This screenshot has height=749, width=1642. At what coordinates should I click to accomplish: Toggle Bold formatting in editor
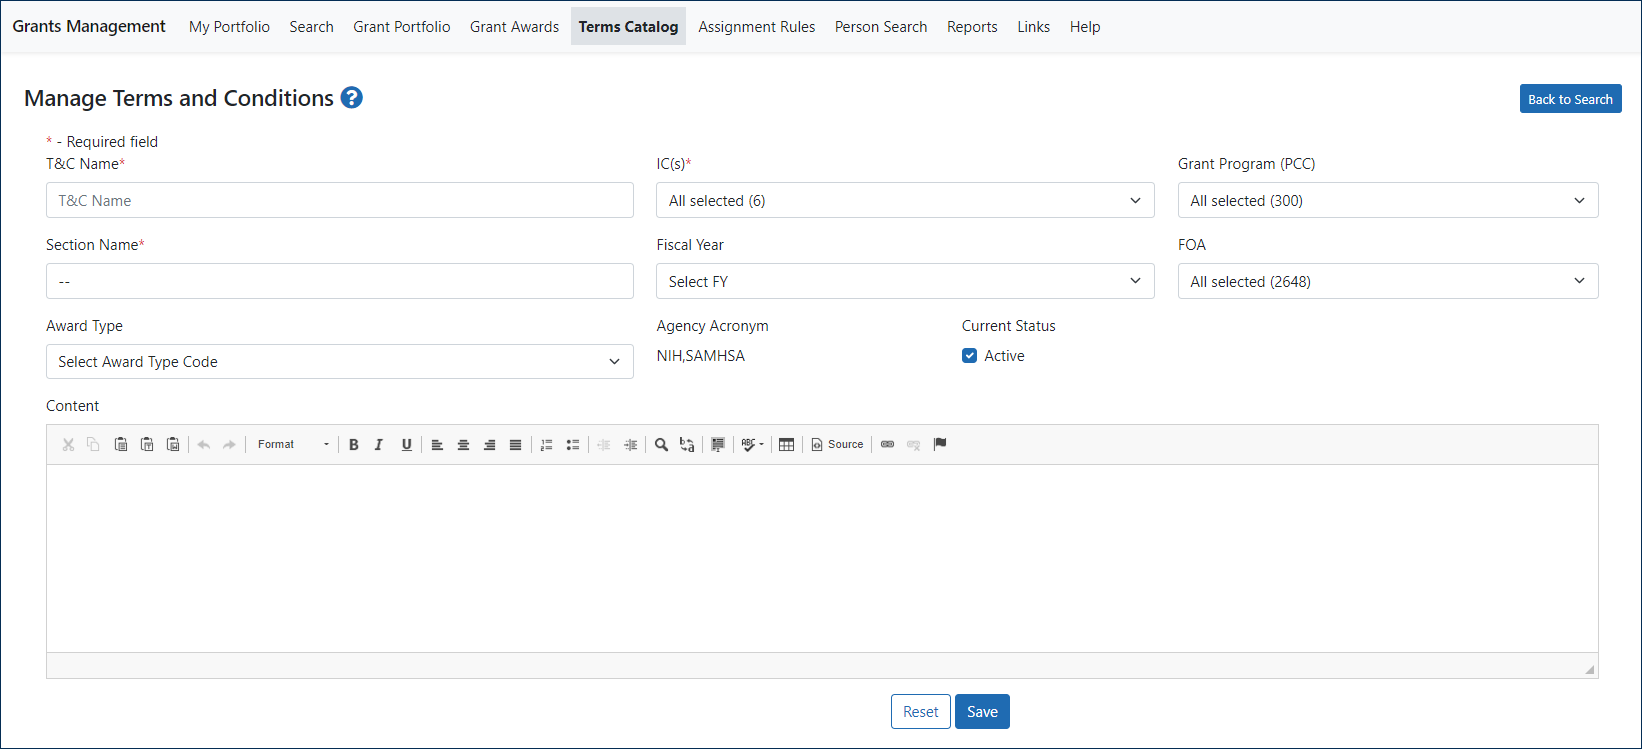point(353,445)
